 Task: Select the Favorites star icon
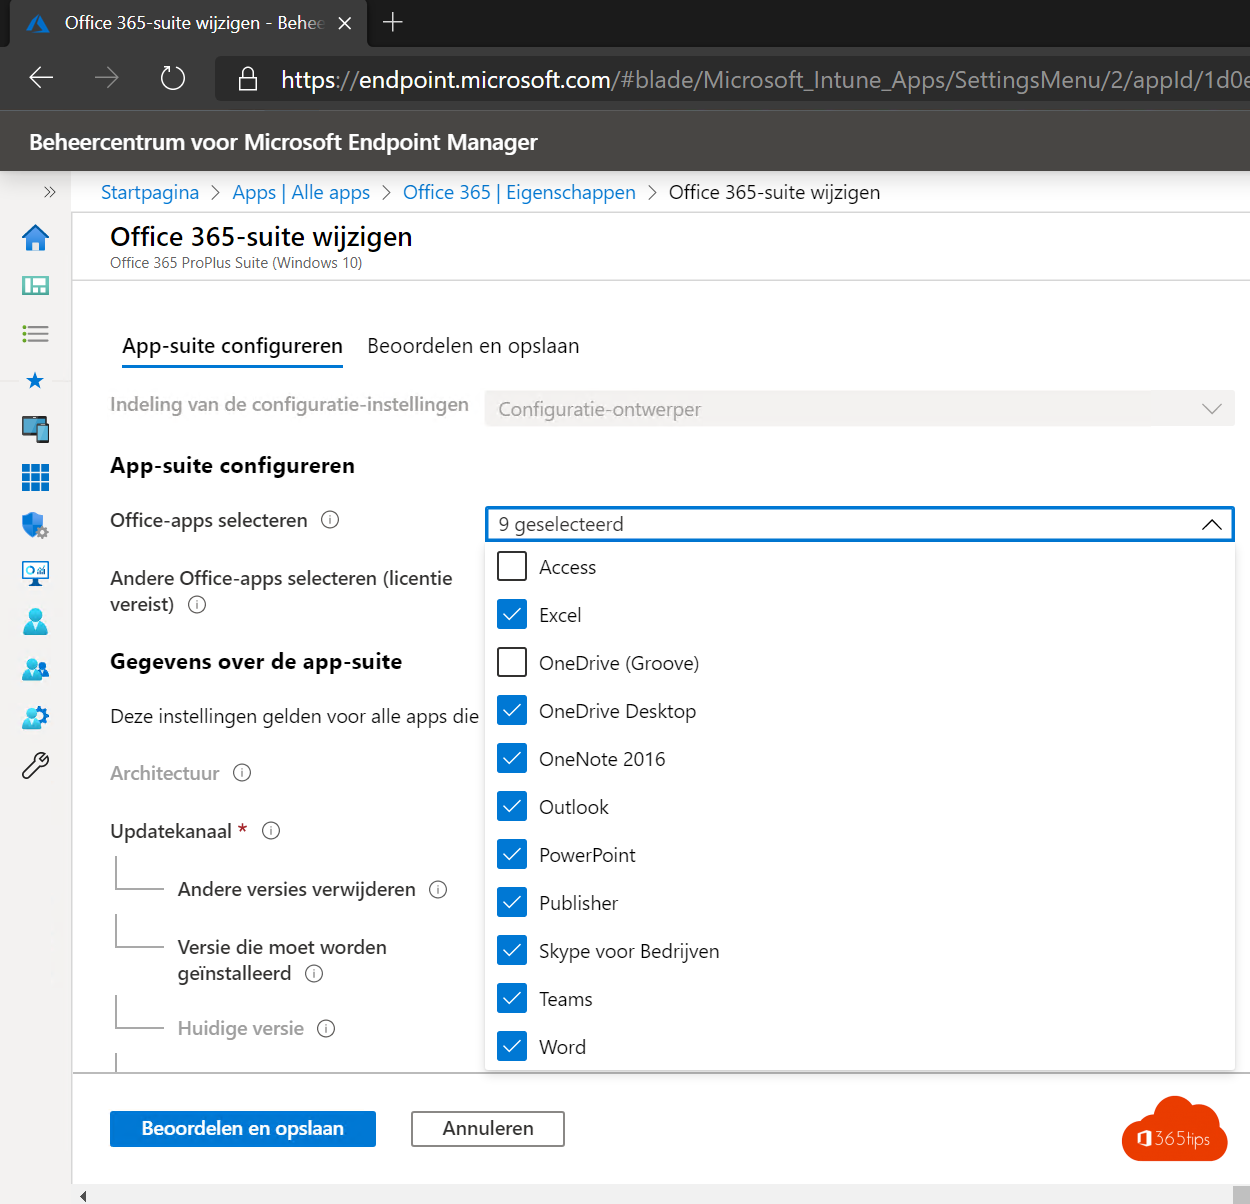pos(35,381)
